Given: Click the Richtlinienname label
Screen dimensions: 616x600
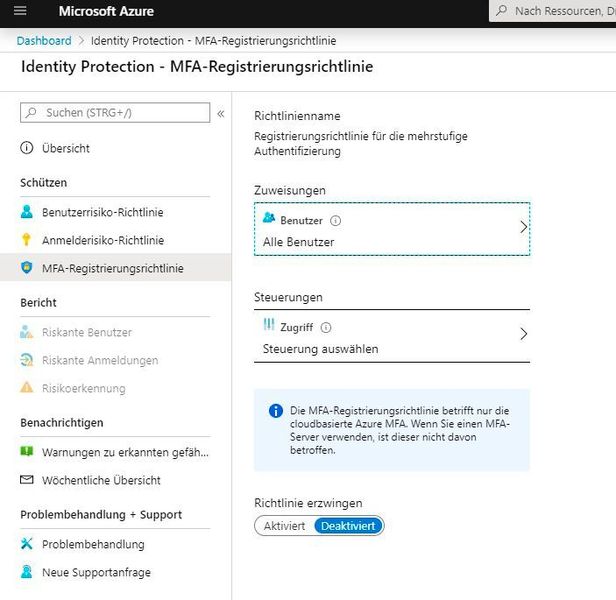Looking at the screenshot, I should pyautogui.click(x=297, y=116).
